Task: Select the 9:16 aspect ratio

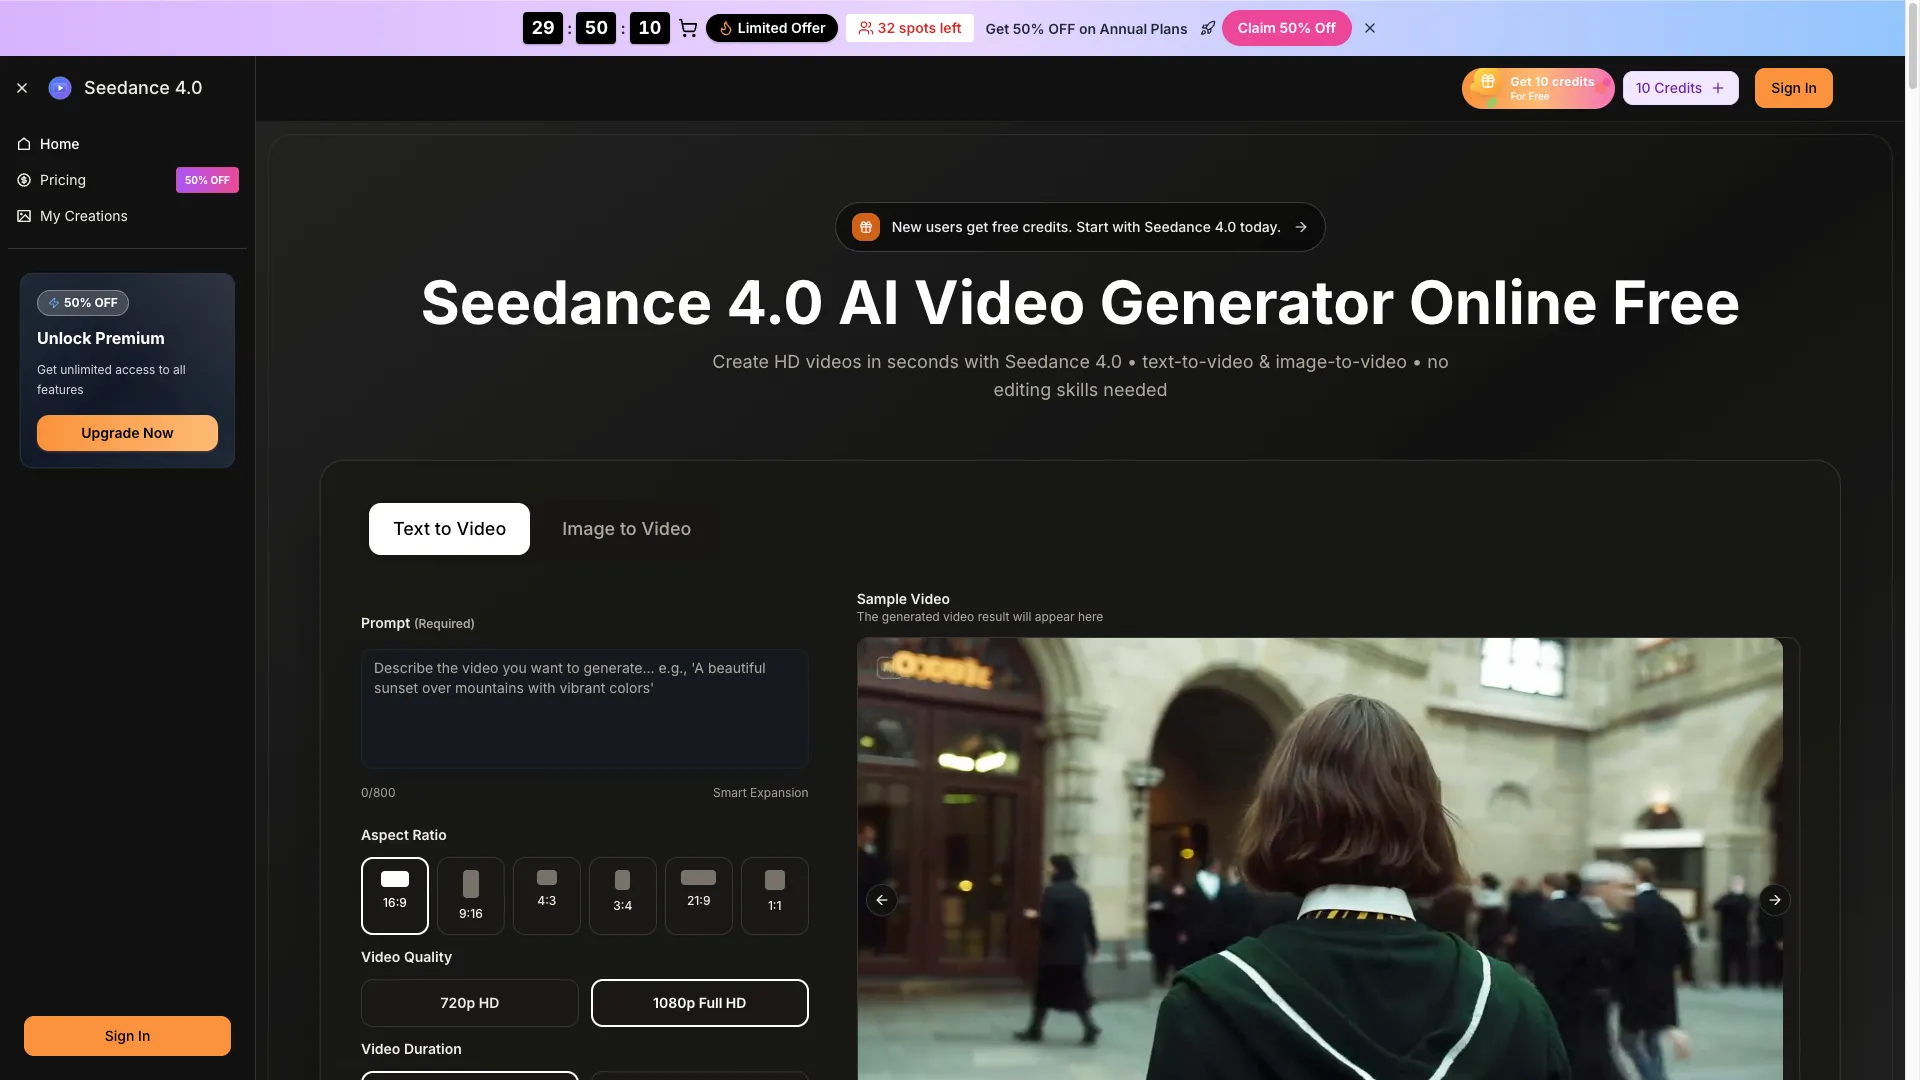Action: click(470, 895)
